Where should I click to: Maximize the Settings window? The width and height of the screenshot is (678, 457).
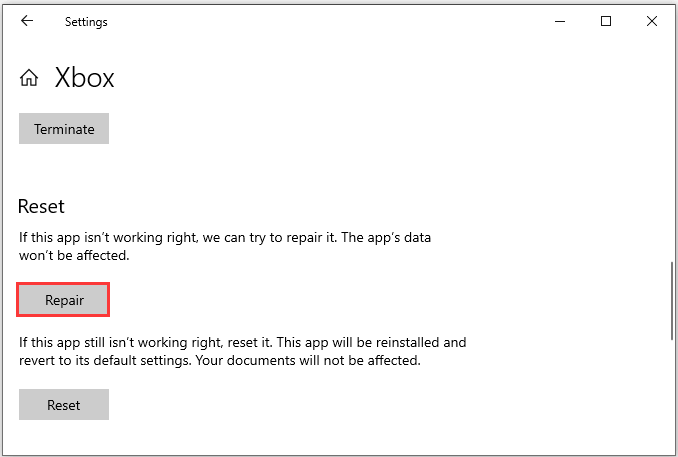[606, 21]
